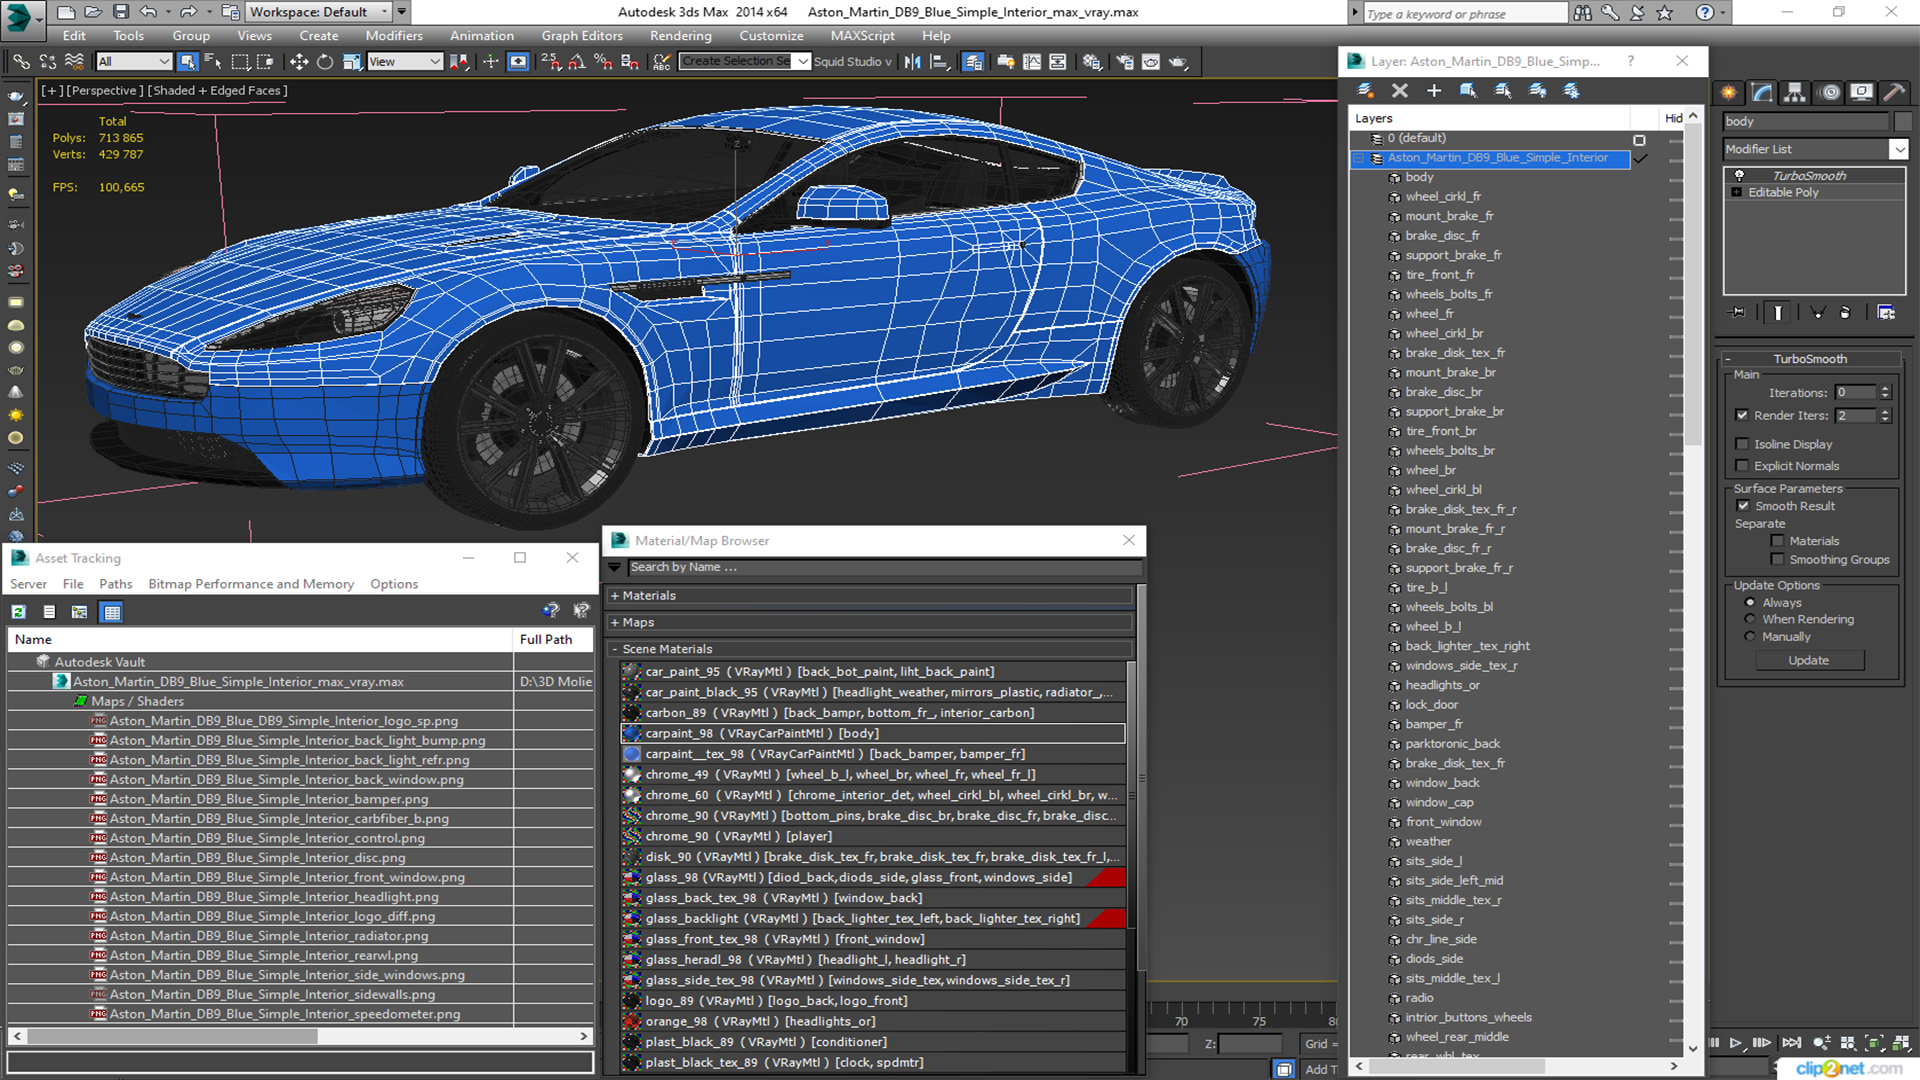
Task: Open the Display command panel tab
Action: coord(1861,92)
